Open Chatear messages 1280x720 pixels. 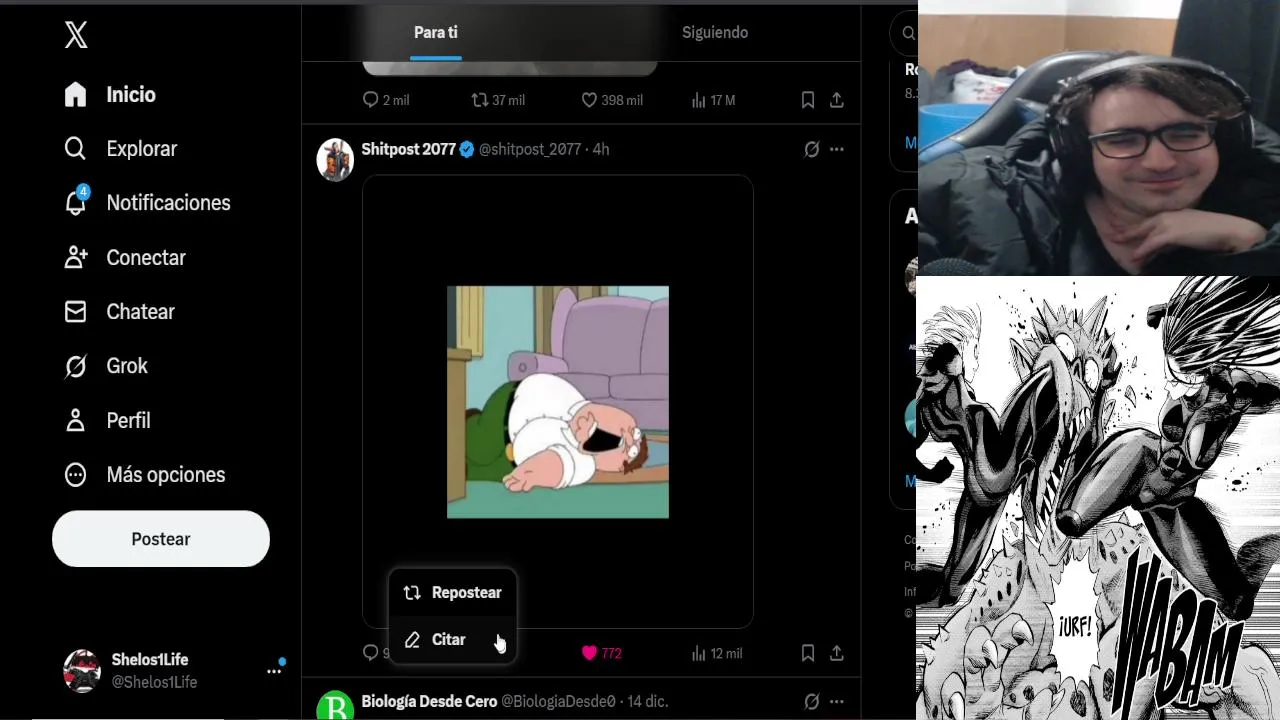click(x=119, y=312)
